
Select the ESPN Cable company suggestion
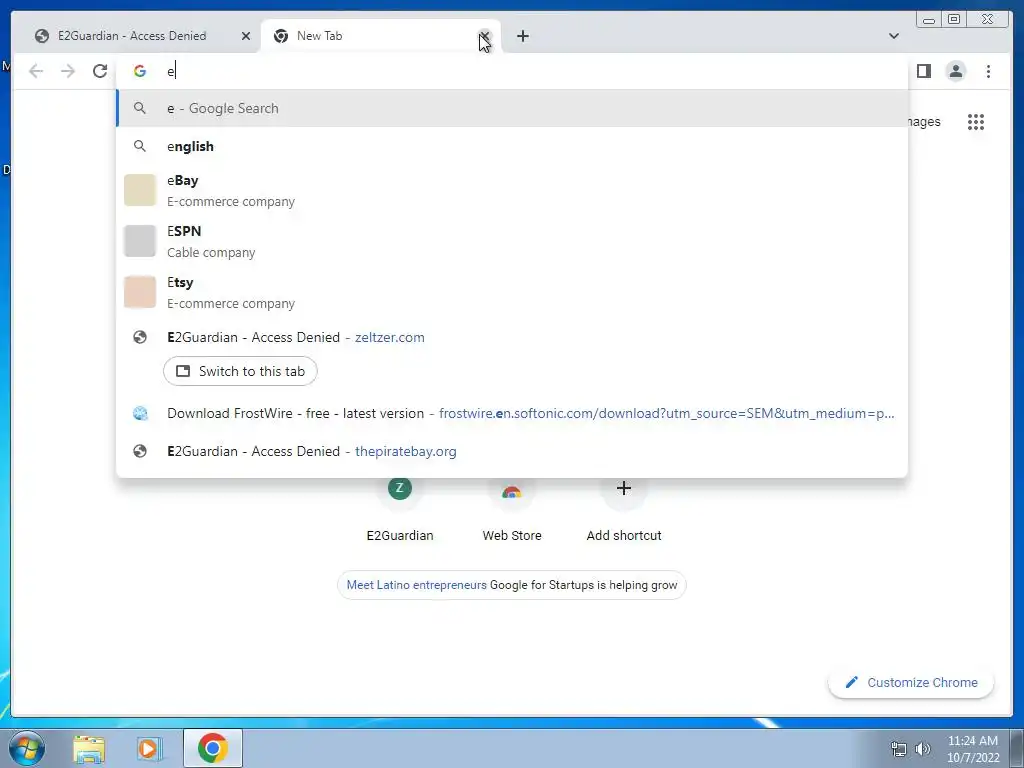[512, 241]
